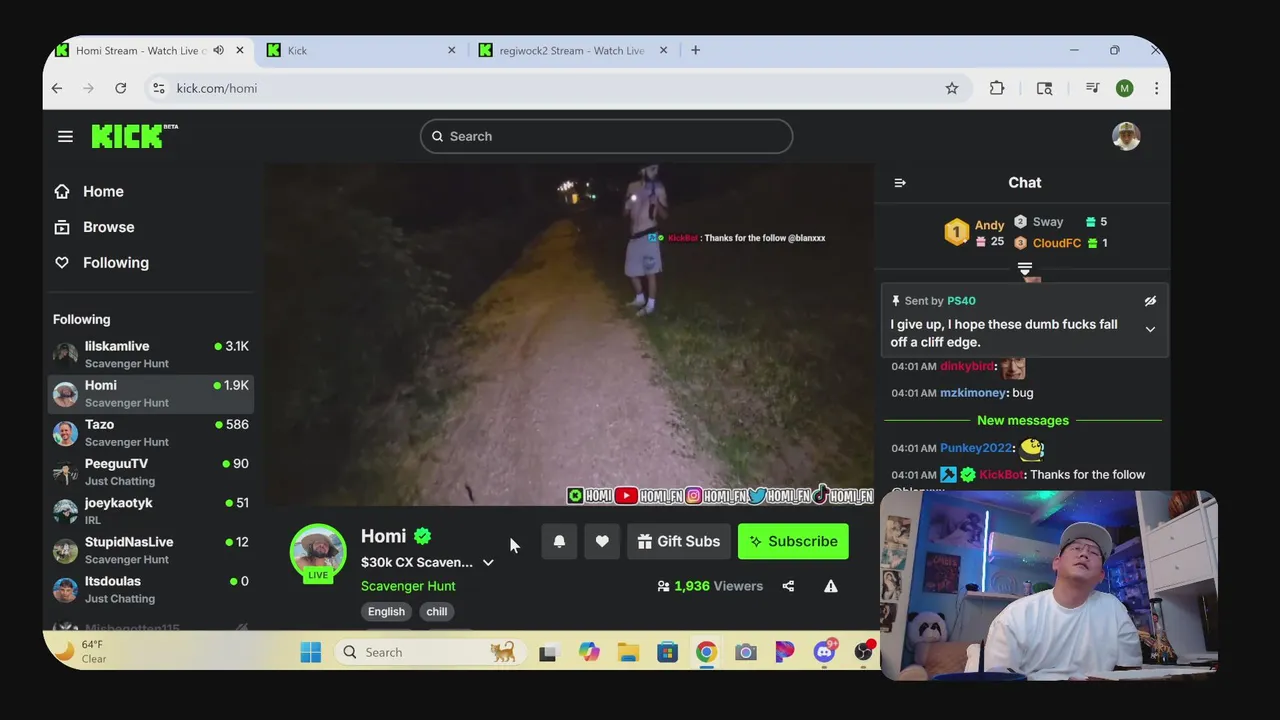The height and width of the screenshot is (720, 1280).
Task: Open Discord from the taskbar
Action: [825, 652]
